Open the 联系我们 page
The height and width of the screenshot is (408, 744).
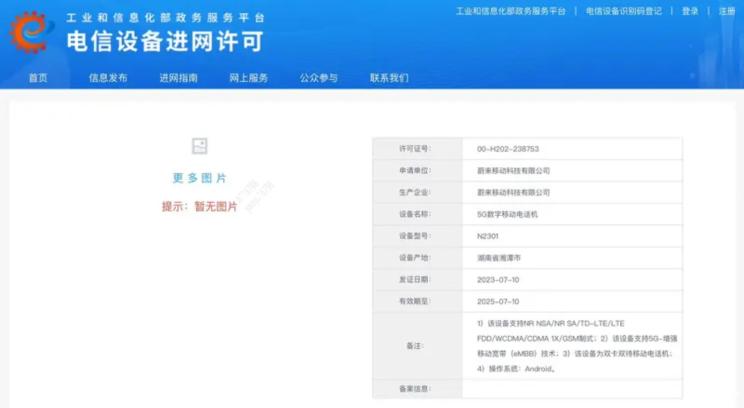(389, 78)
